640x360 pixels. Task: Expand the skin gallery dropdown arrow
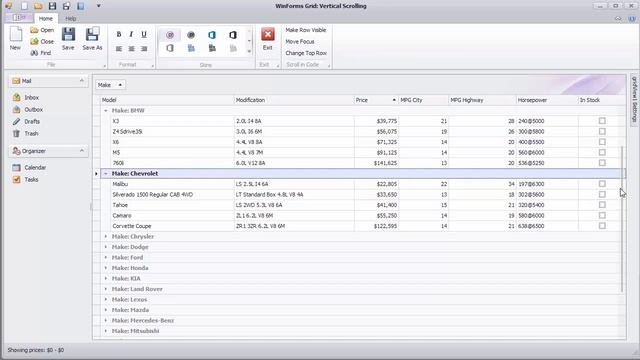tap(249, 51)
